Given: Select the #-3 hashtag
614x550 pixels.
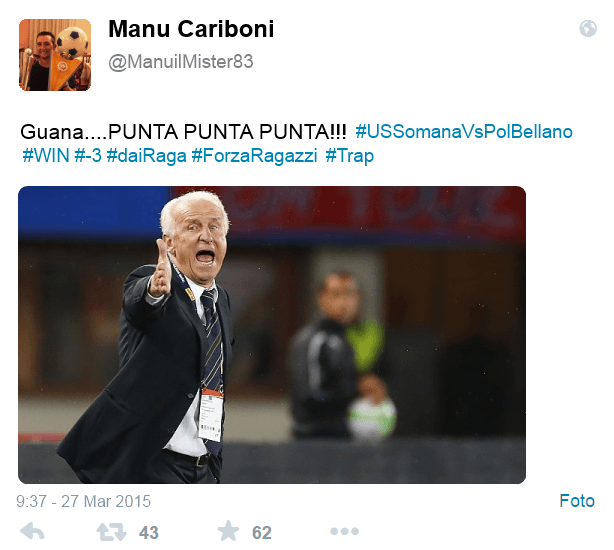Looking at the screenshot, I should pos(88,156).
